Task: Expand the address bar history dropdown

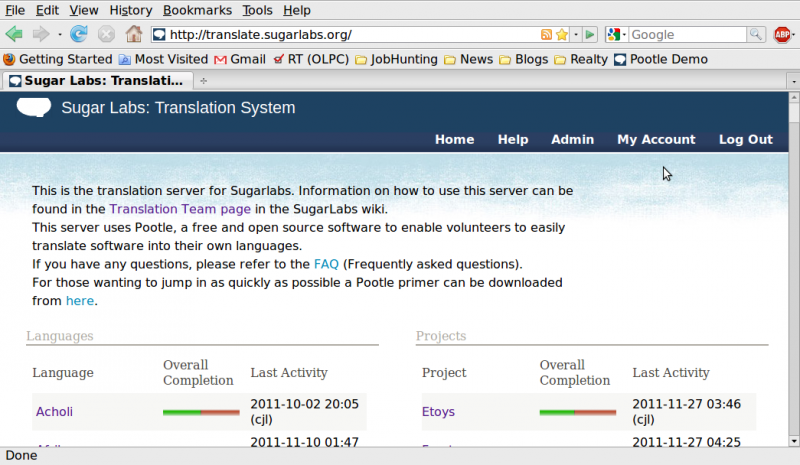Action: [x=576, y=35]
